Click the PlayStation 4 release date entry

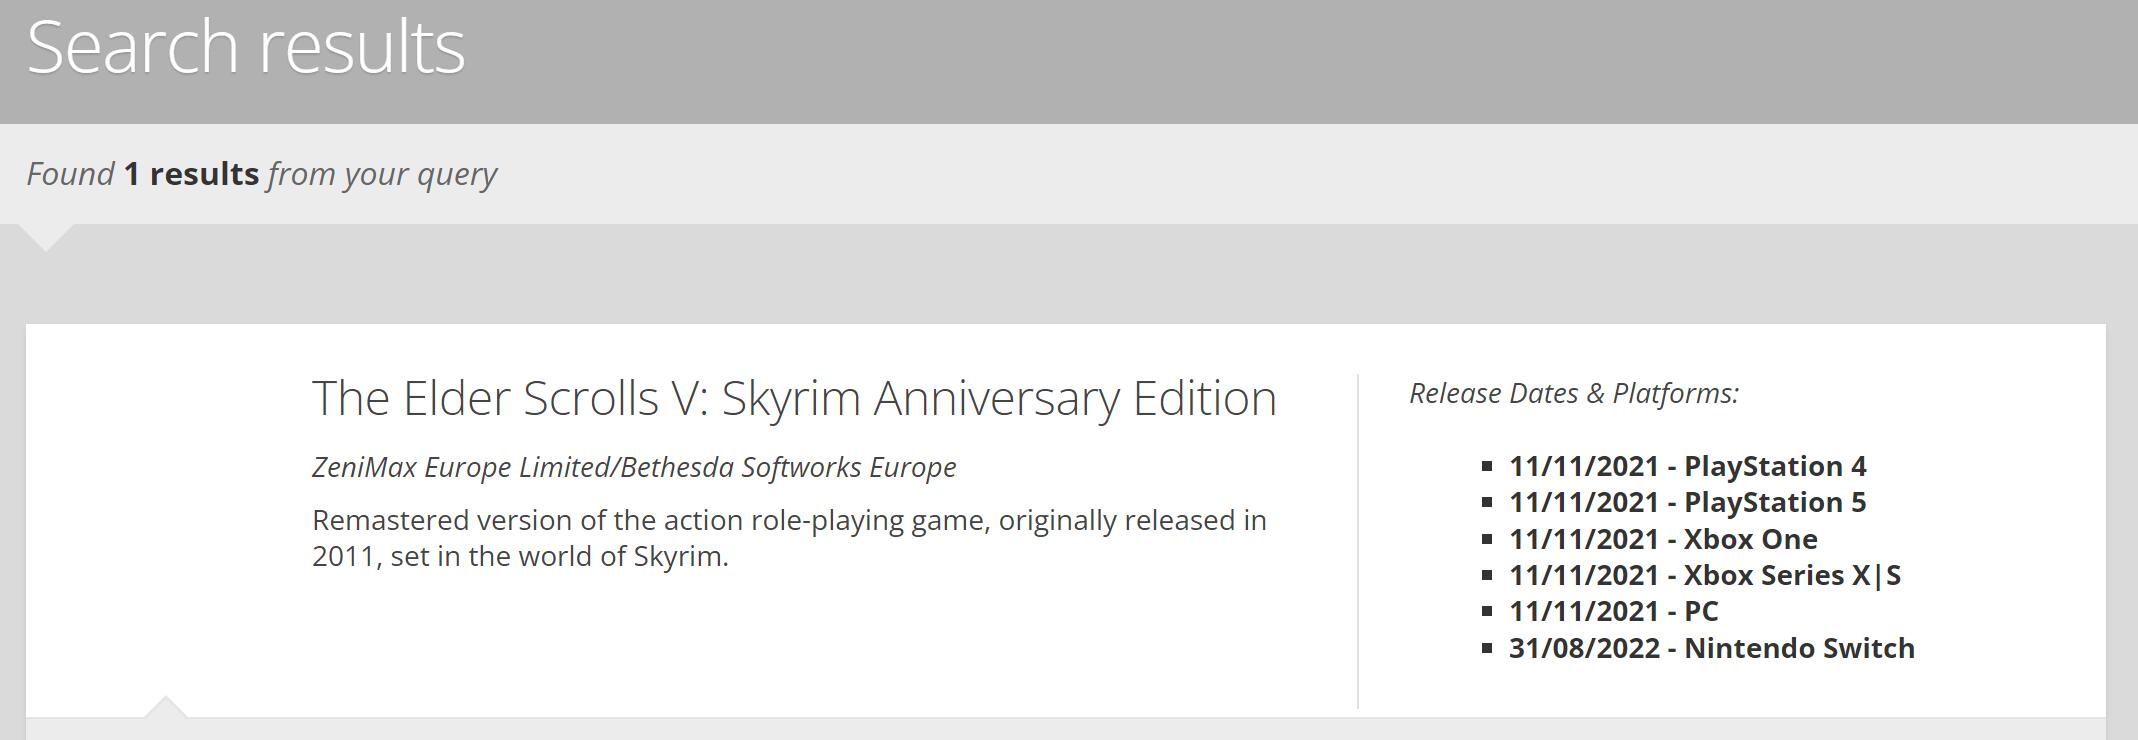(x=1687, y=466)
